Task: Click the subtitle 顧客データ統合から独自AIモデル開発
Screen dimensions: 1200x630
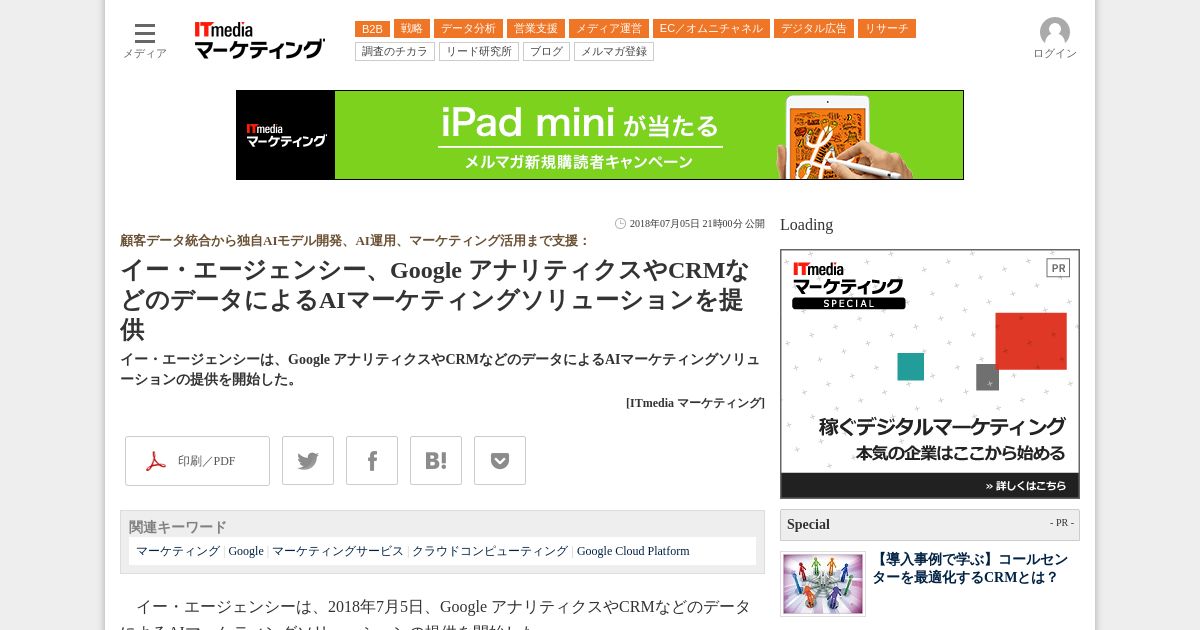Action: point(355,241)
